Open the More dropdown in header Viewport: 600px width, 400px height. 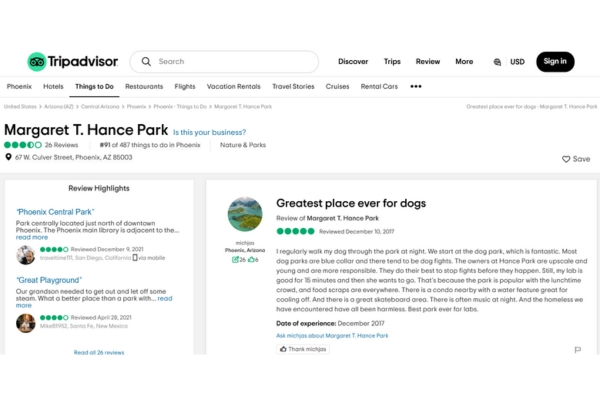pos(464,62)
